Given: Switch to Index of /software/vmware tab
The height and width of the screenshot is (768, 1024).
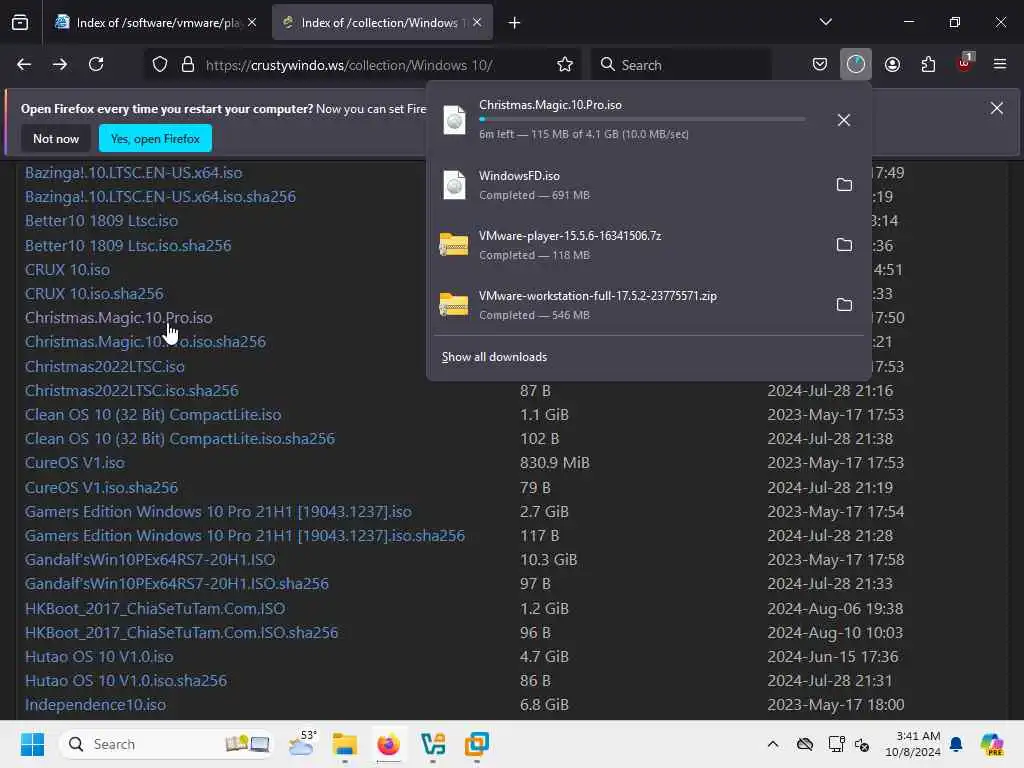Looking at the screenshot, I should pyautogui.click(x=157, y=23).
